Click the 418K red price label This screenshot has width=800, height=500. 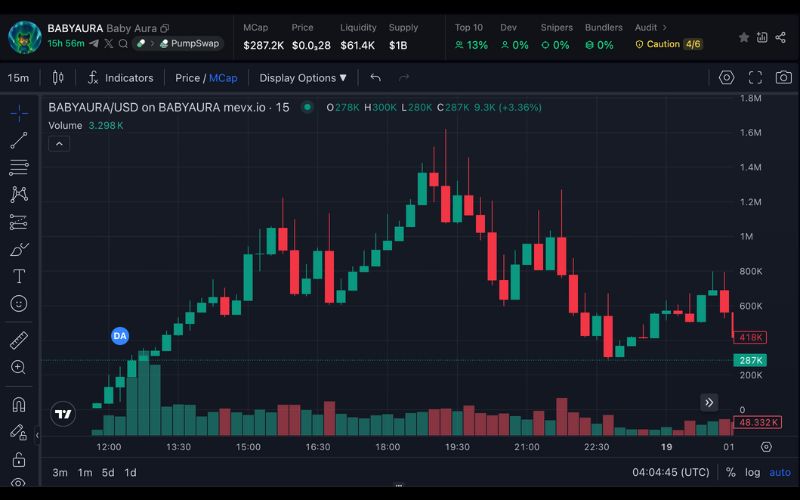tap(750, 337)
